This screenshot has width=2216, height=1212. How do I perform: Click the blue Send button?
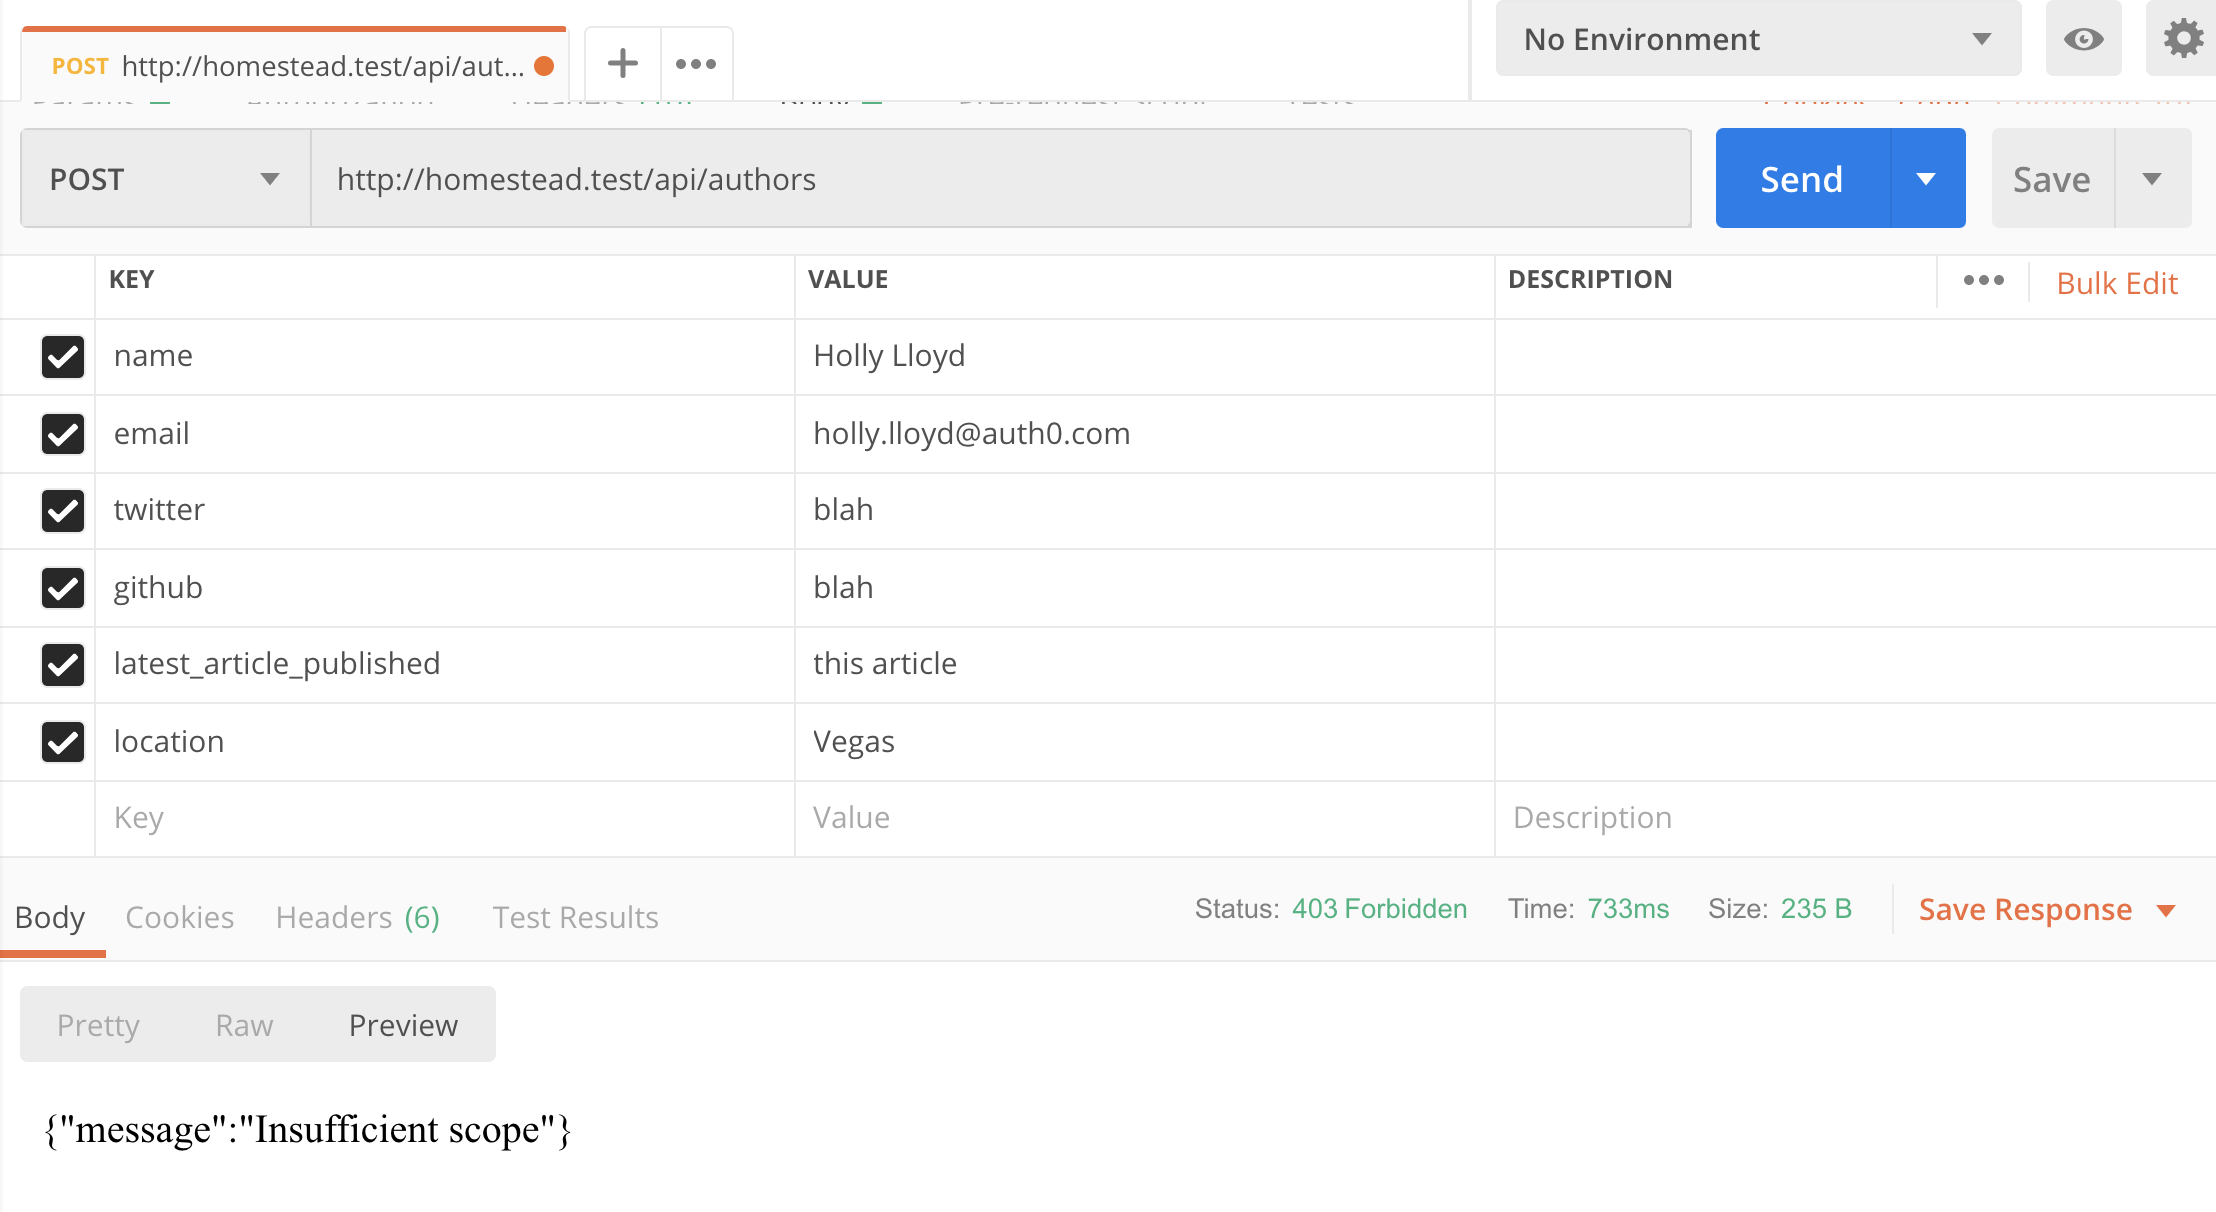[1802, 179]
